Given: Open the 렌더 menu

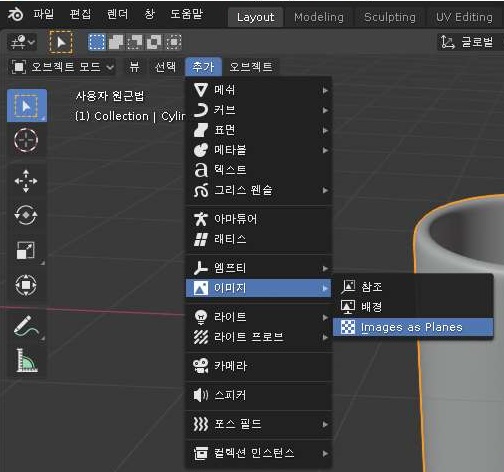Looking at the screenshot, I should coord(117,14).
